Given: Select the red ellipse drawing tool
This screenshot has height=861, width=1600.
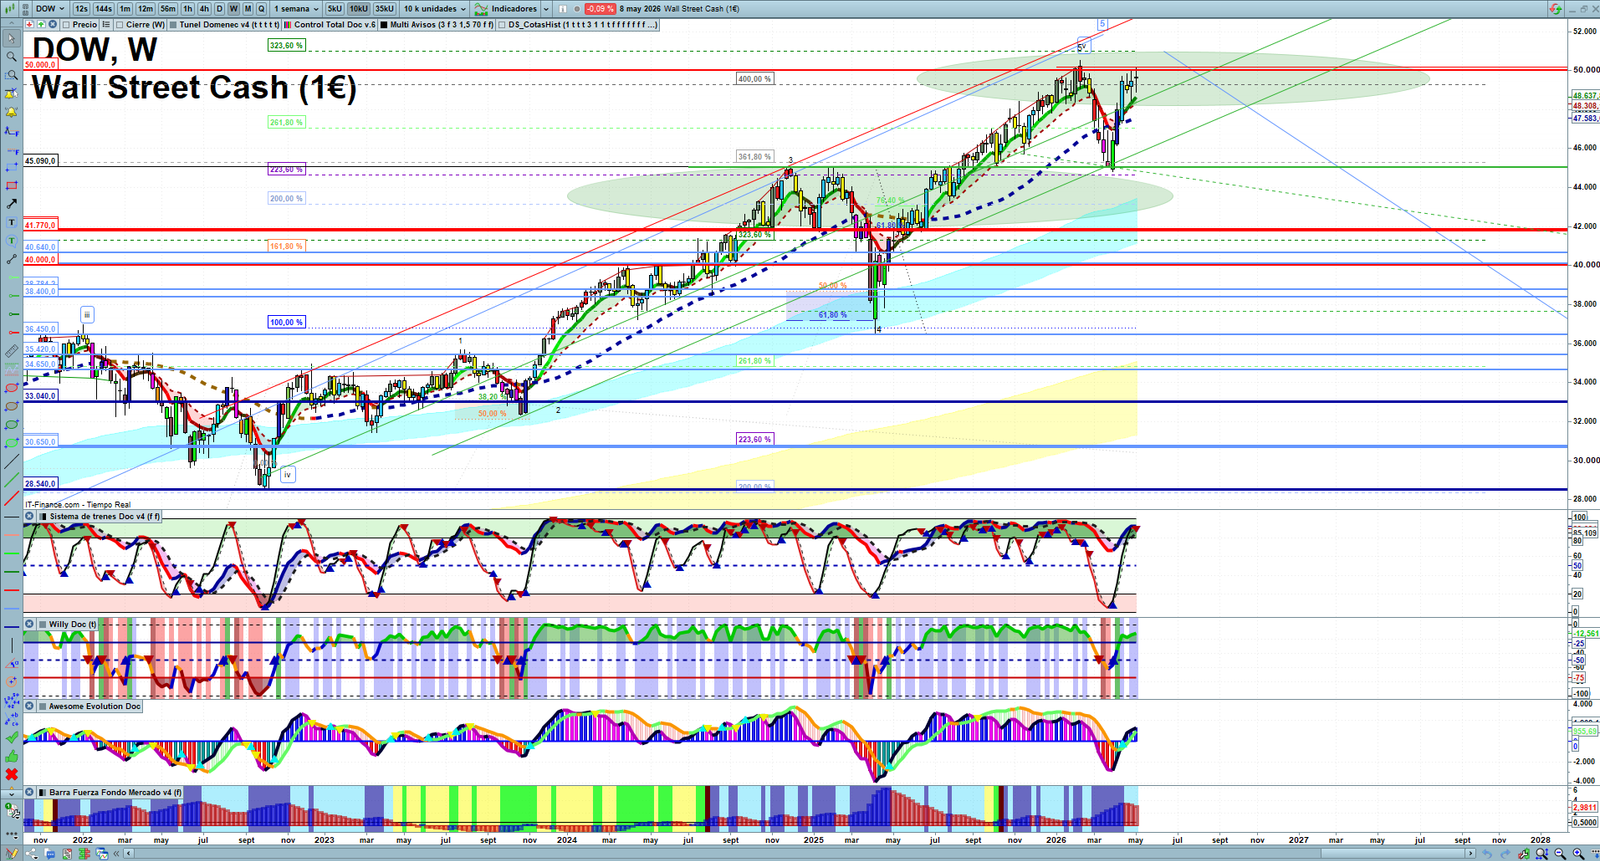Looking at the screenshot, I should (11, 388).
